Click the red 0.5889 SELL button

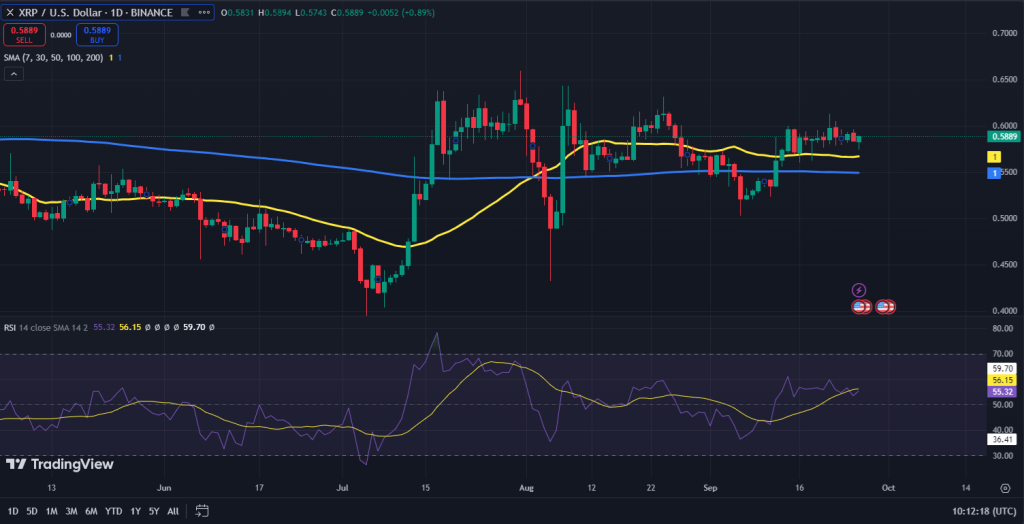[x=24, y=35]
